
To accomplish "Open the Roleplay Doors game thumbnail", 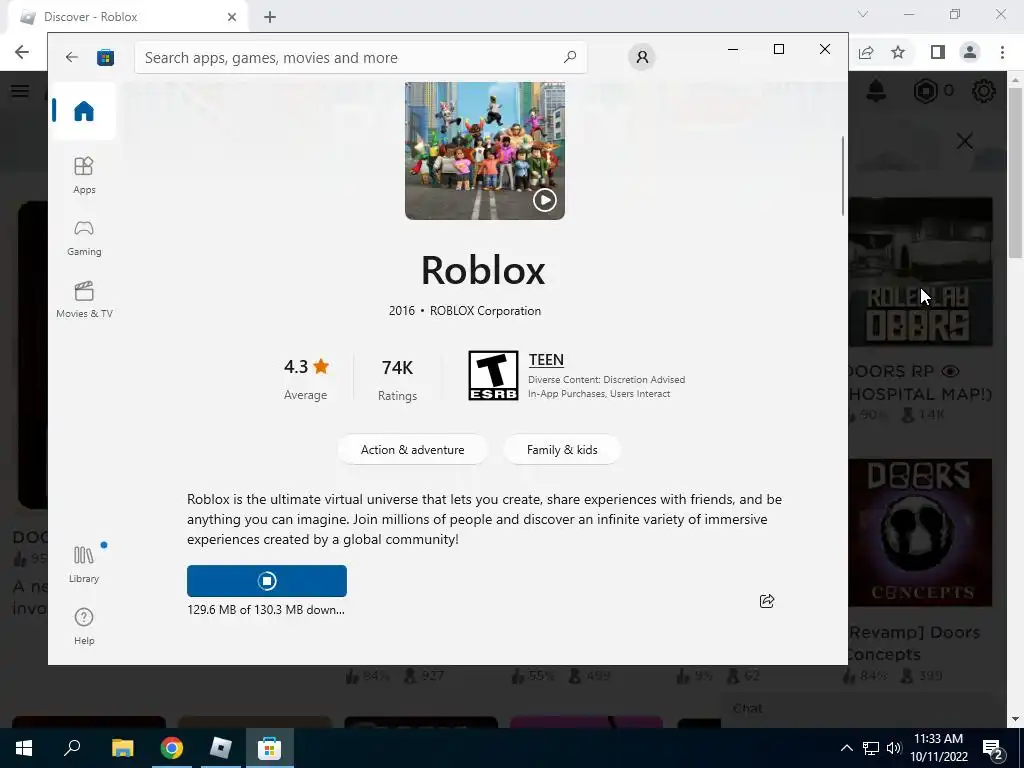I will pos(920,272).
